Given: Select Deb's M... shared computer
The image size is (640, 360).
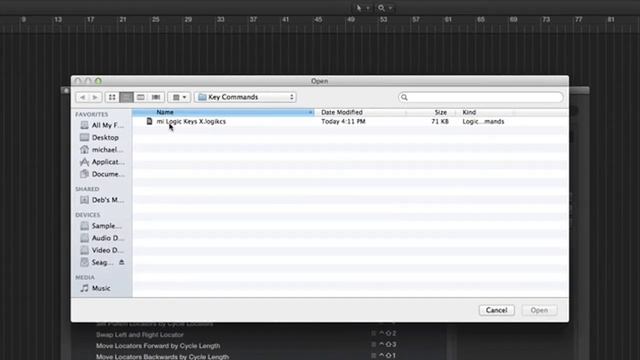Looking at the screenshot, I should 102,200.
